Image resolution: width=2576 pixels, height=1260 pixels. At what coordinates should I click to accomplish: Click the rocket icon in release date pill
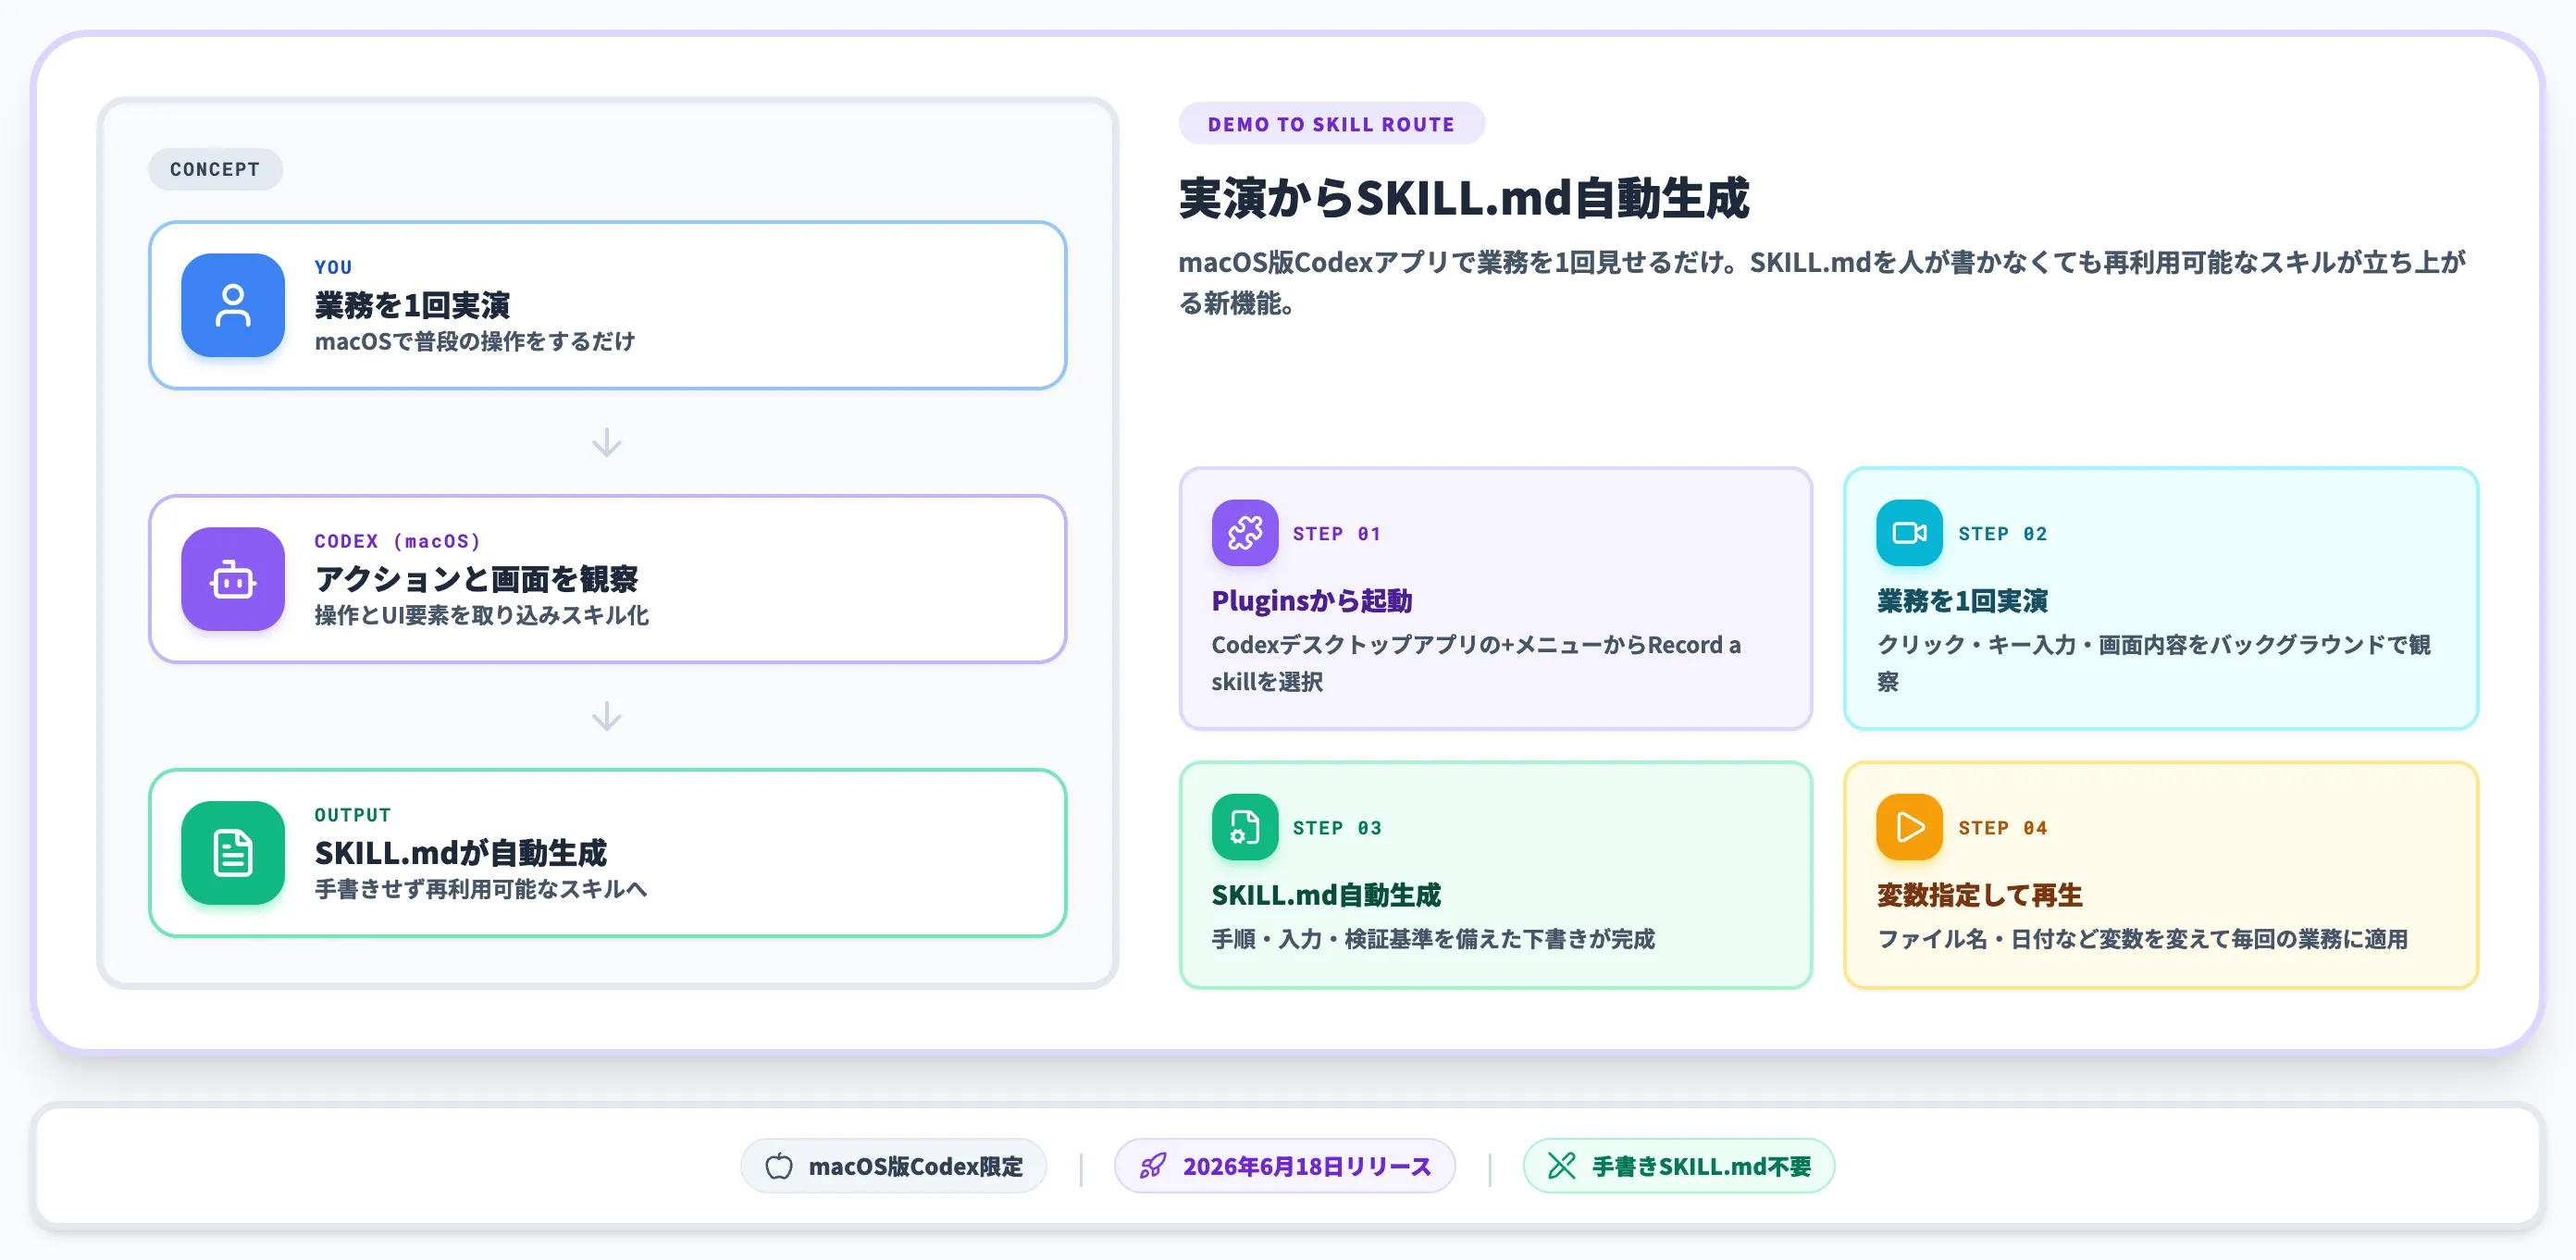pyautogui.click(x=1153, y=1166)
